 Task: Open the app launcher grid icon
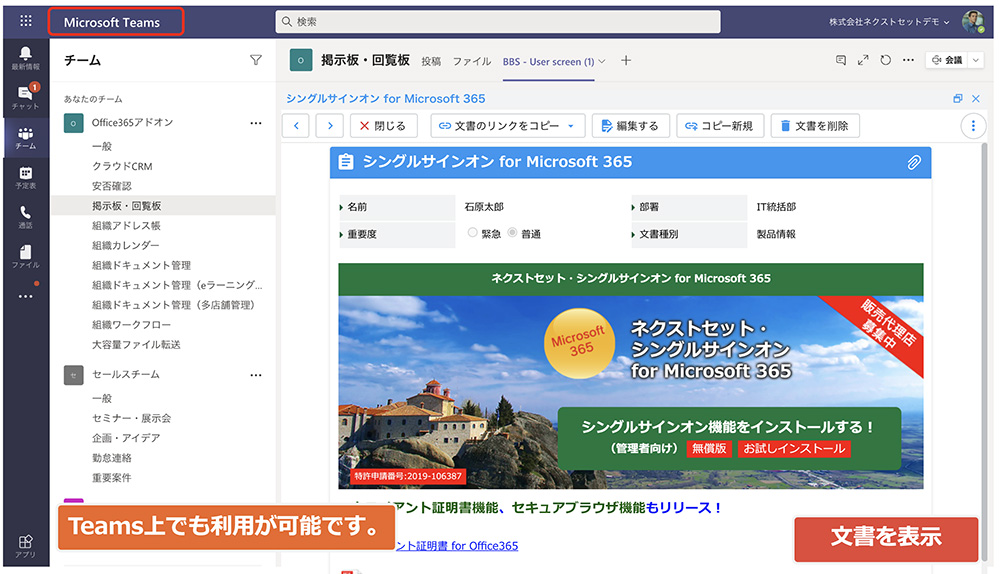[x=26, y=21]
